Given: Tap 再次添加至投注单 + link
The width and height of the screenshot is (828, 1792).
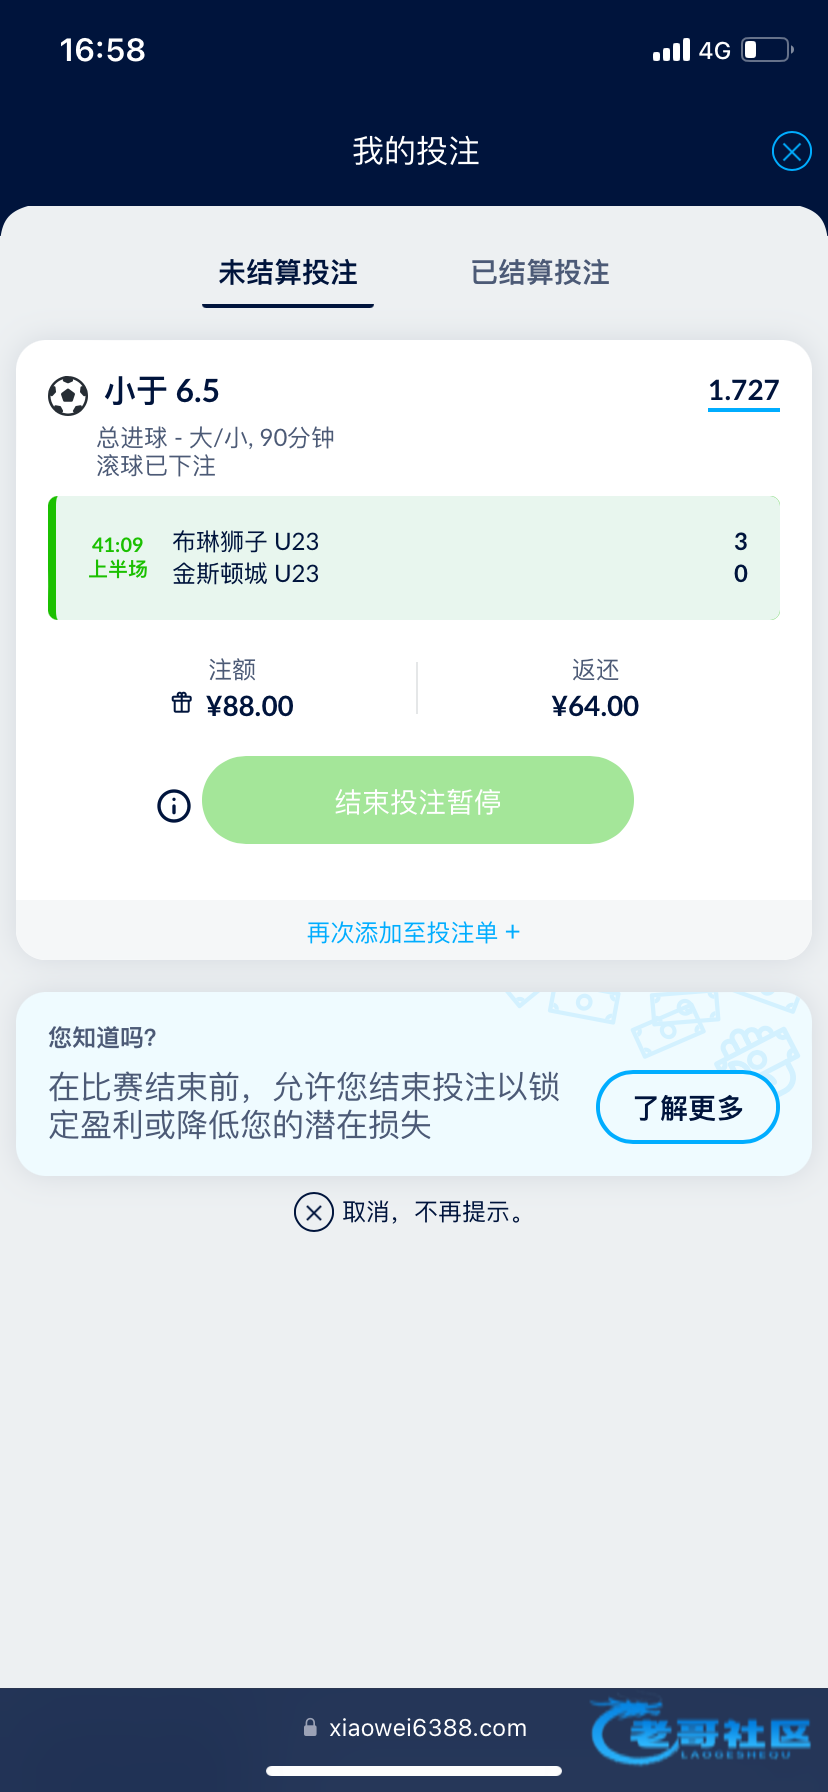Looking at the screenshot, I should coord(413,933).
